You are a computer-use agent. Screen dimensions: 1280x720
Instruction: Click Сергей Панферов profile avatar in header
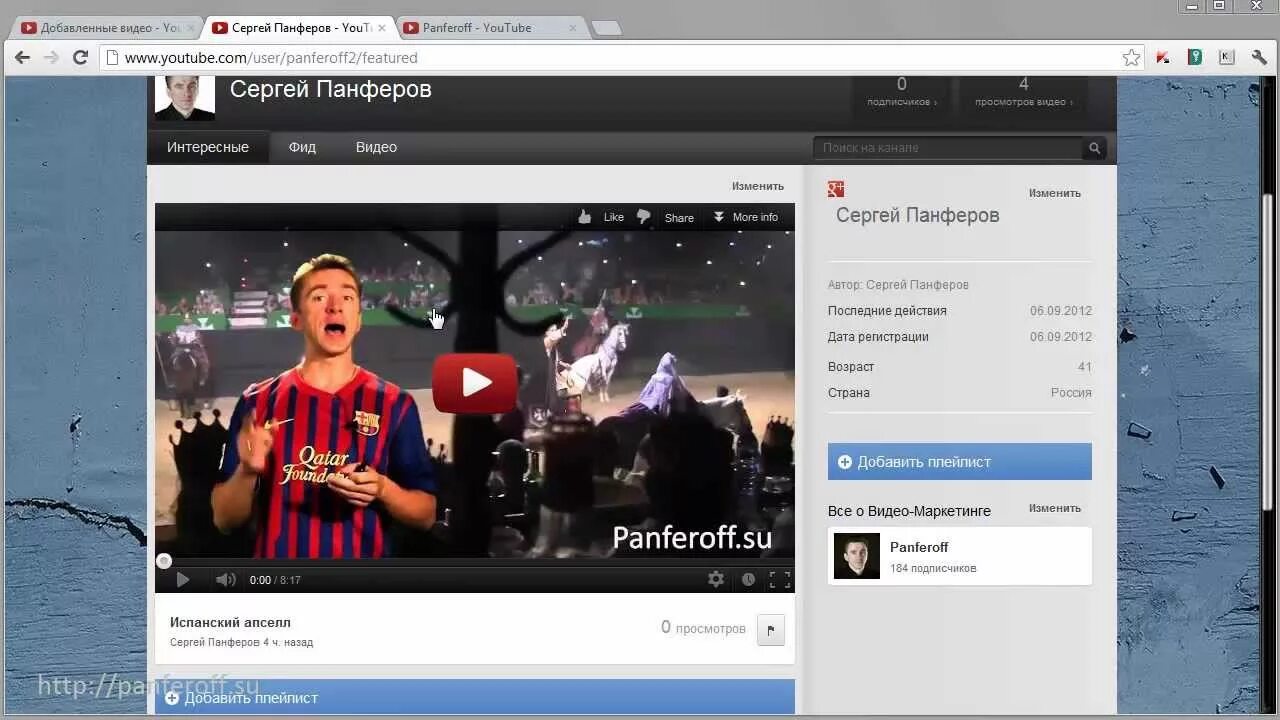pos(185,98)
